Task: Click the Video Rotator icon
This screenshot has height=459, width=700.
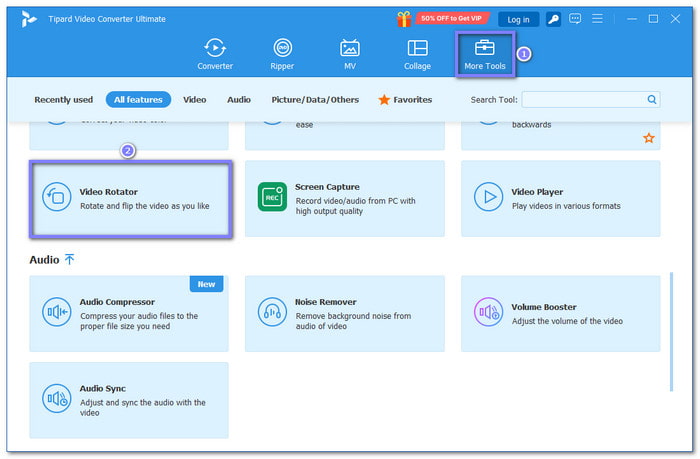Action: [x=57, y=197]
